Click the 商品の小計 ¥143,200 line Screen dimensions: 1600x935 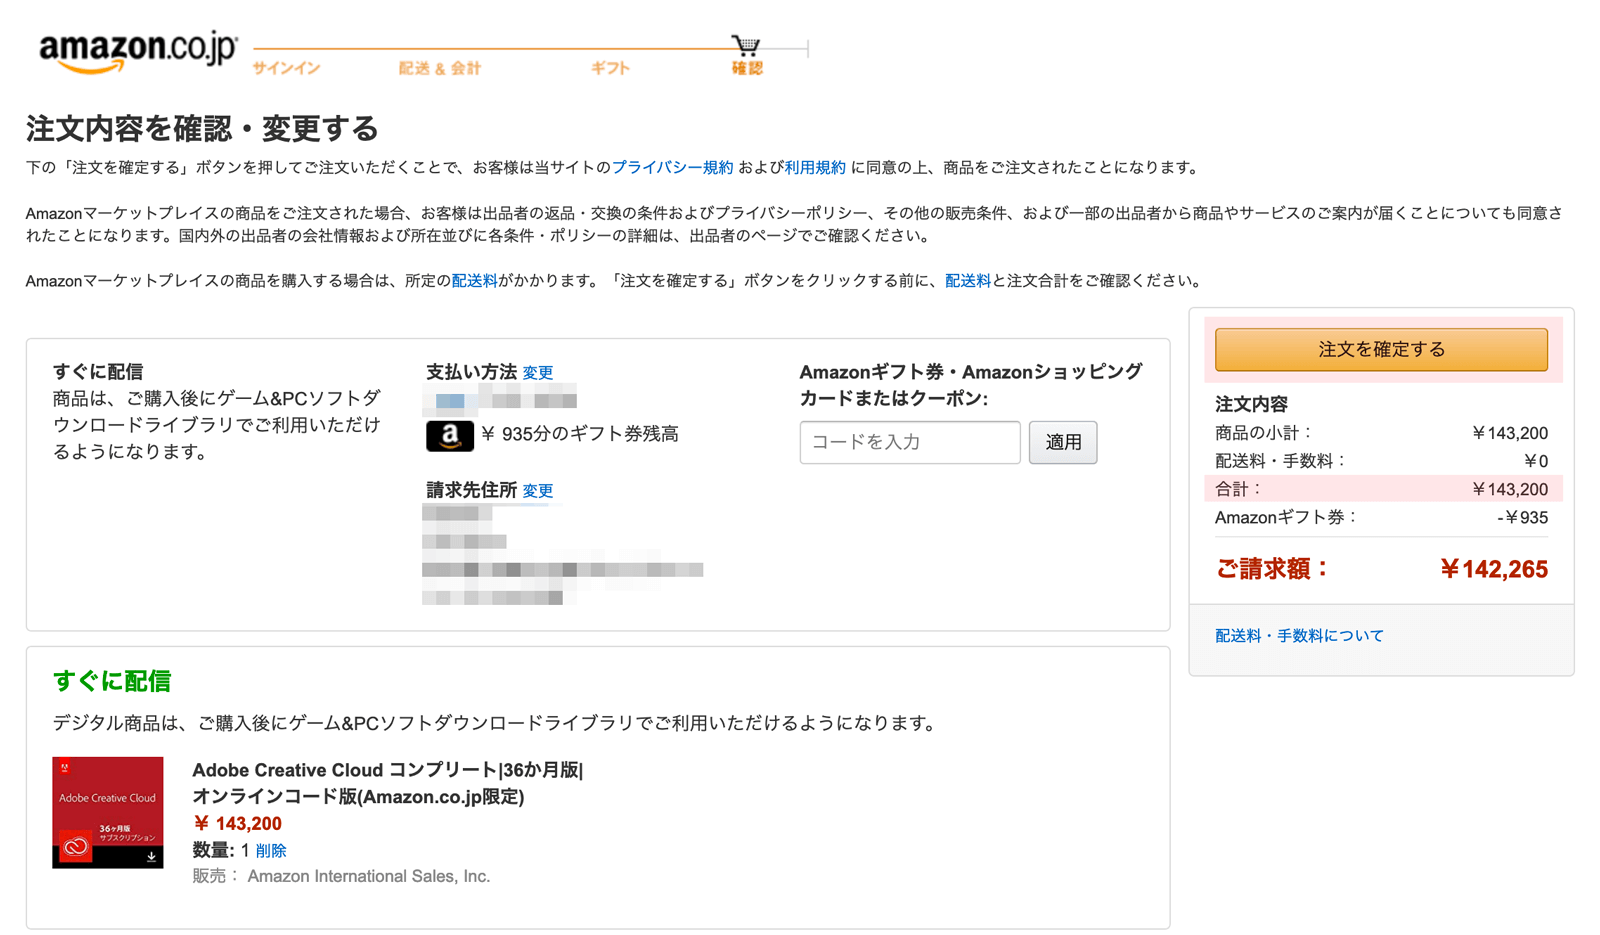click(x=1381, y=433)
